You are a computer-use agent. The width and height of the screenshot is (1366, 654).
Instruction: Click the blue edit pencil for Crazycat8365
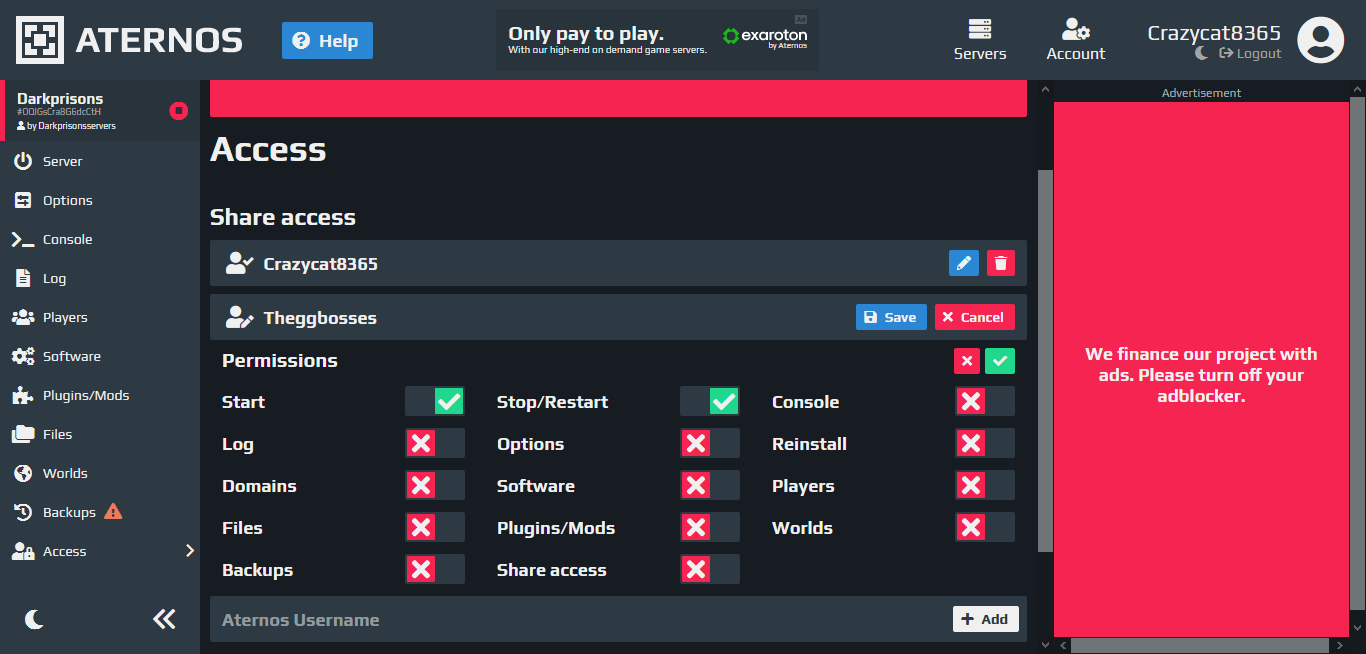[963, 263]
